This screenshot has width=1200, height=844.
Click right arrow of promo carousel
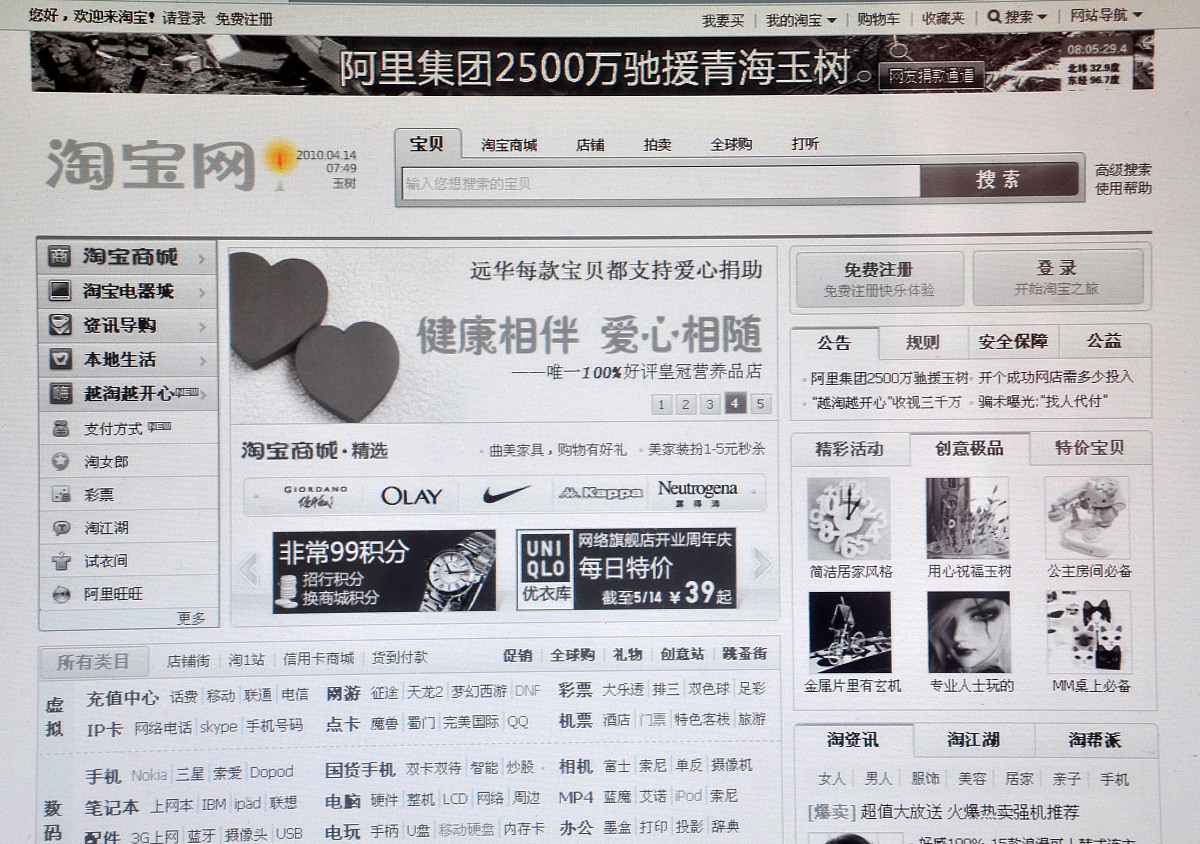(762, 564)
